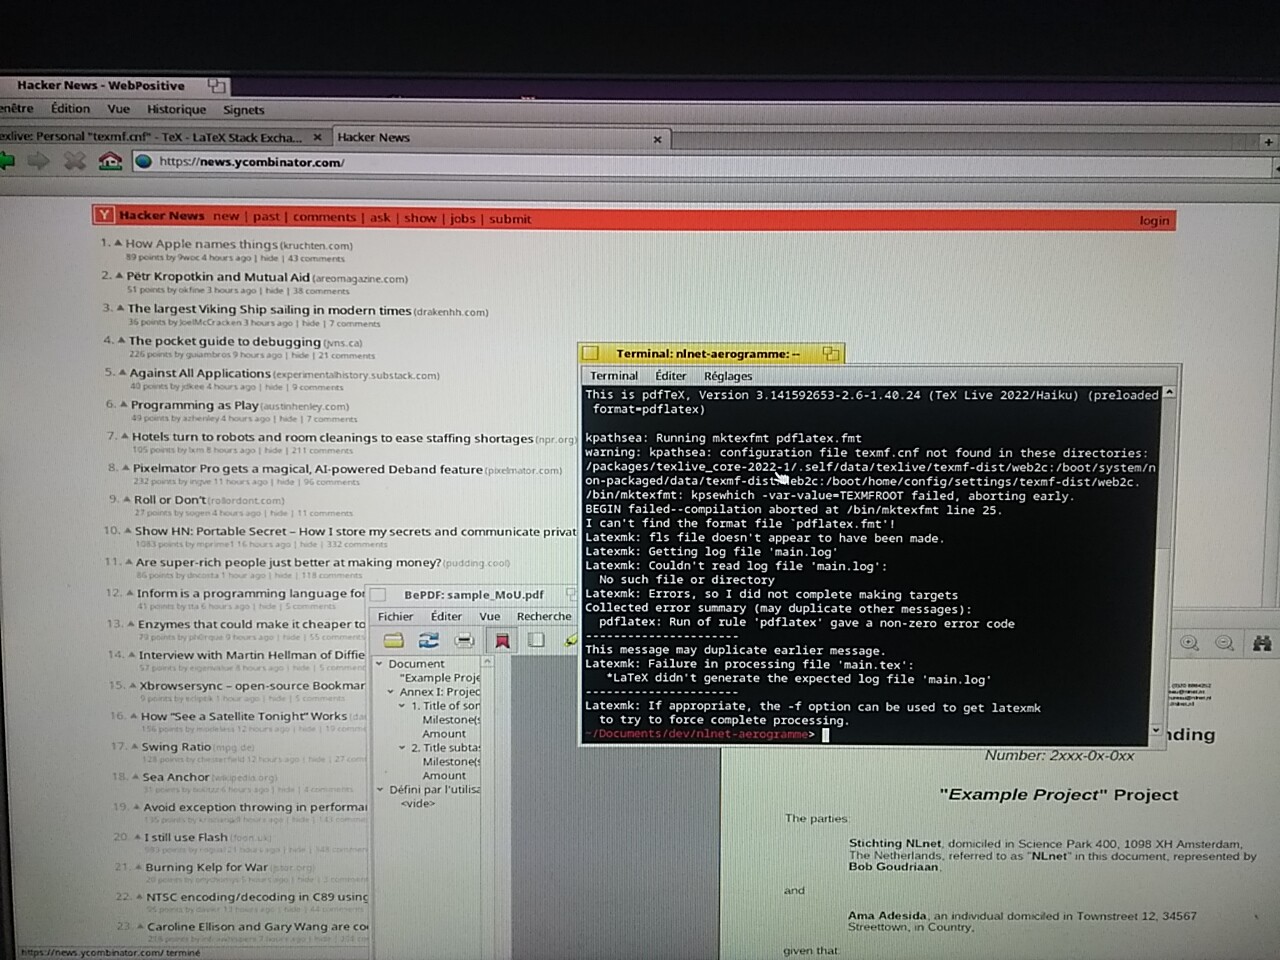Screen dimensions: 1280x960
Task: Collapse the '2. Title subtask' outline node
Action: pyautogui.click(x=402, y=747)
